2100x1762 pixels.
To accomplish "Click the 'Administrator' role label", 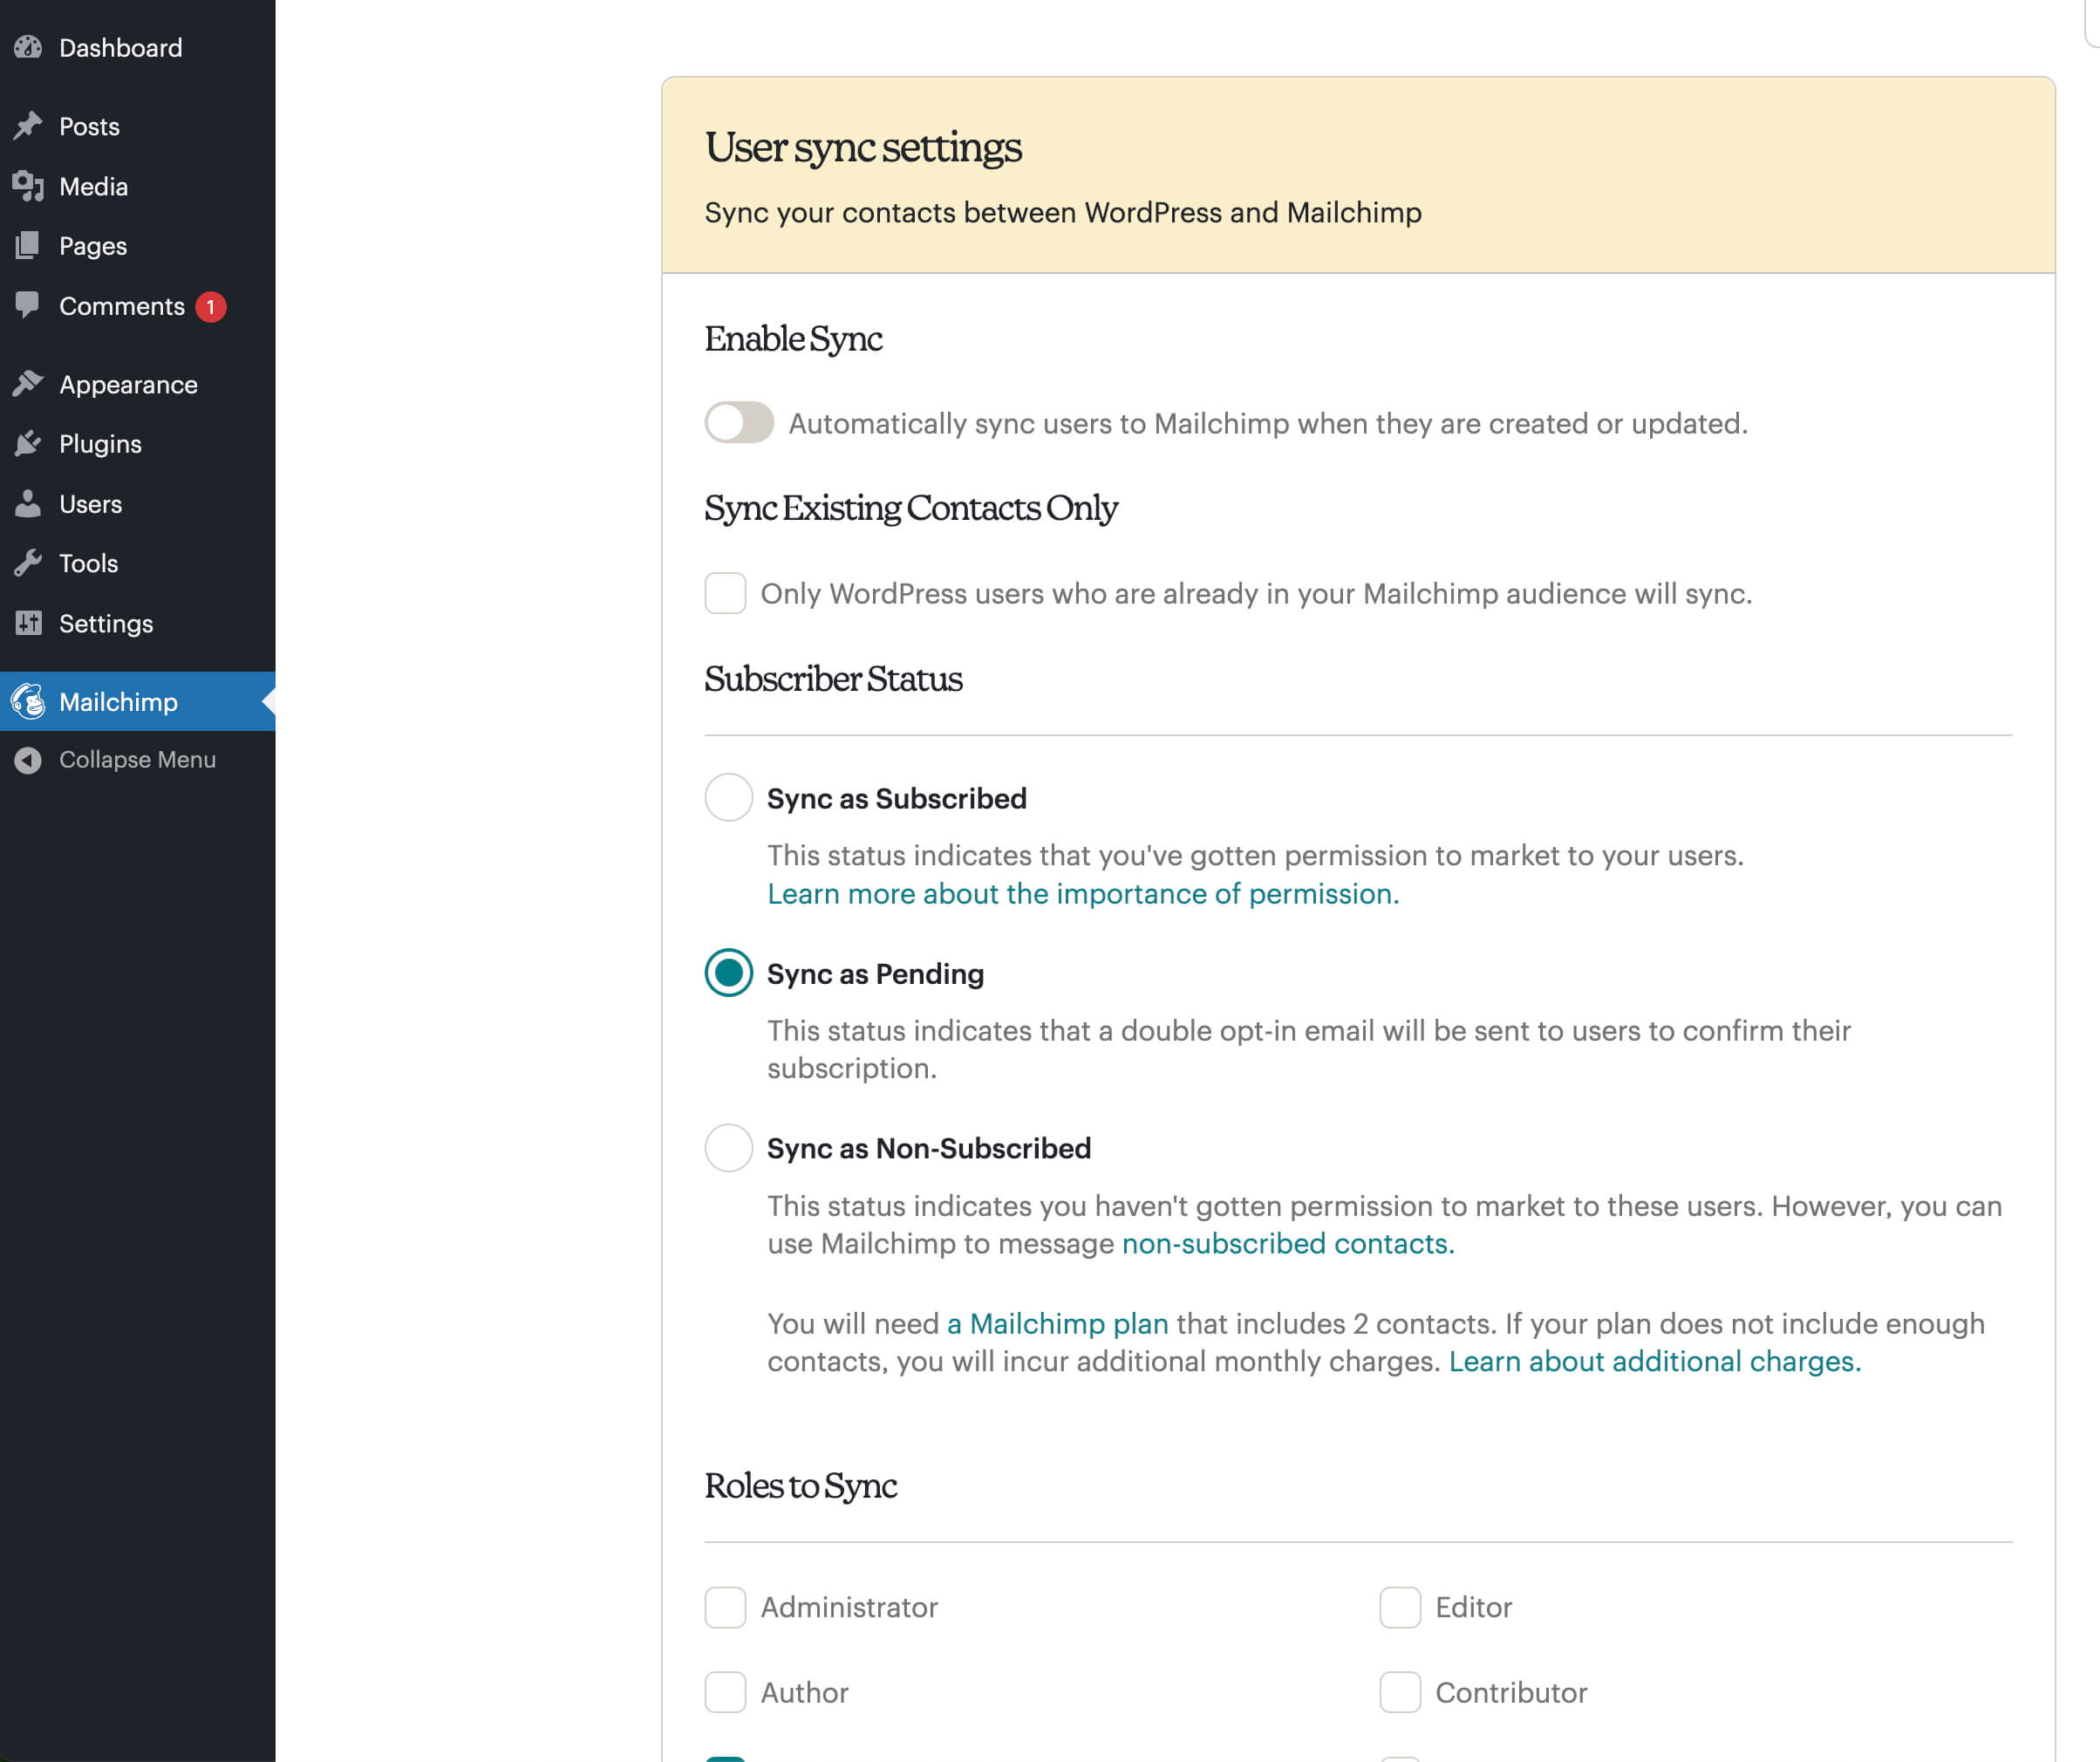I will tap(849, 1607).
